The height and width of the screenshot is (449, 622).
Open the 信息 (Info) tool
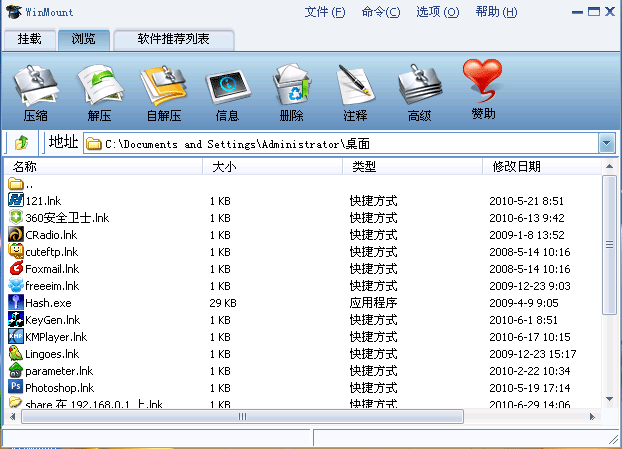(x=227, y=90)
